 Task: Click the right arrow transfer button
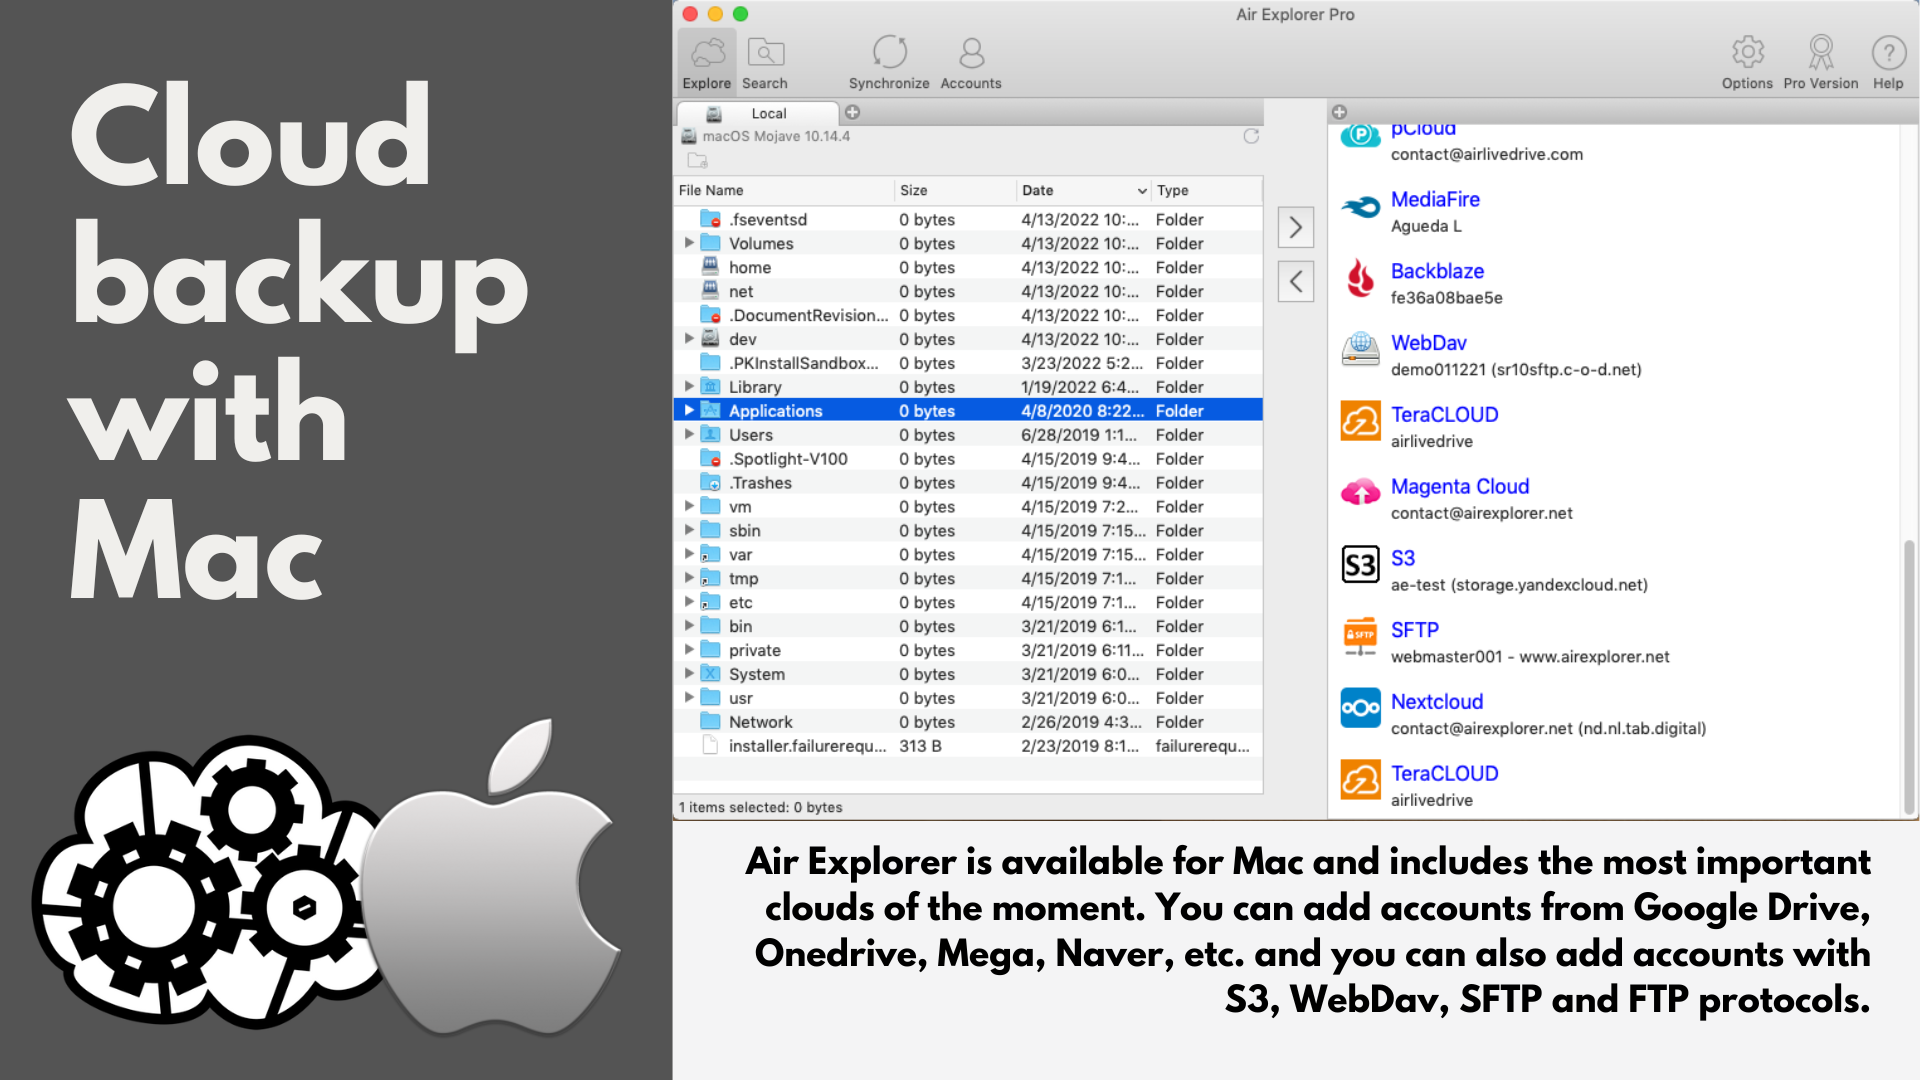point(1295,227)
